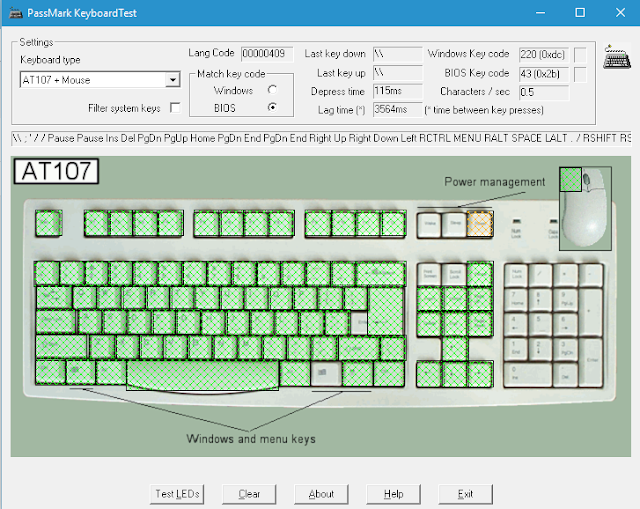Open the Keyboard type dropdown

pos(173,80)
